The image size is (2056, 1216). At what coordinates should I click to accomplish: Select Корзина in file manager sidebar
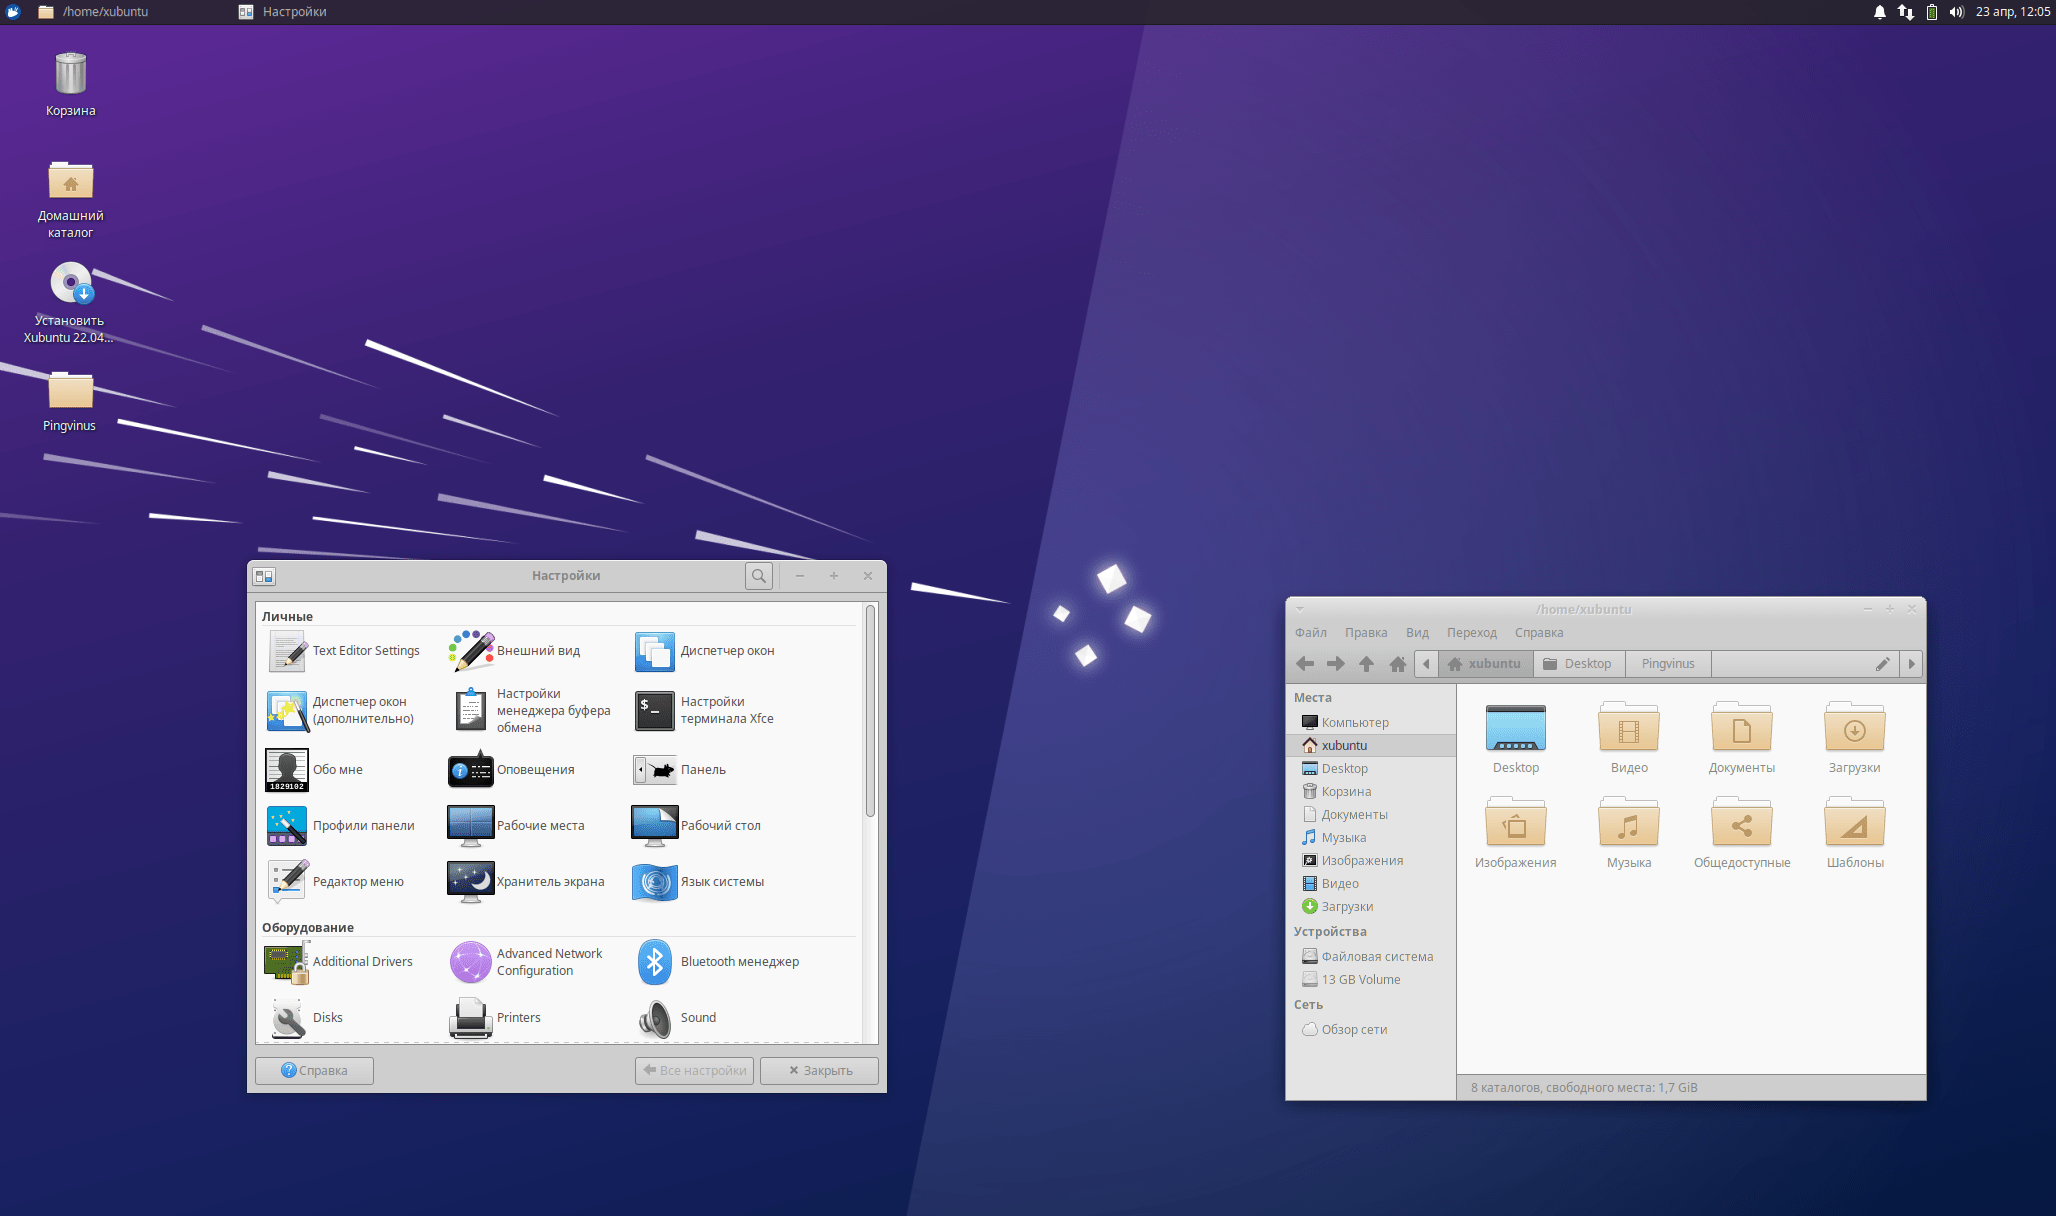pyautogui.click(x=1370, y=792)
